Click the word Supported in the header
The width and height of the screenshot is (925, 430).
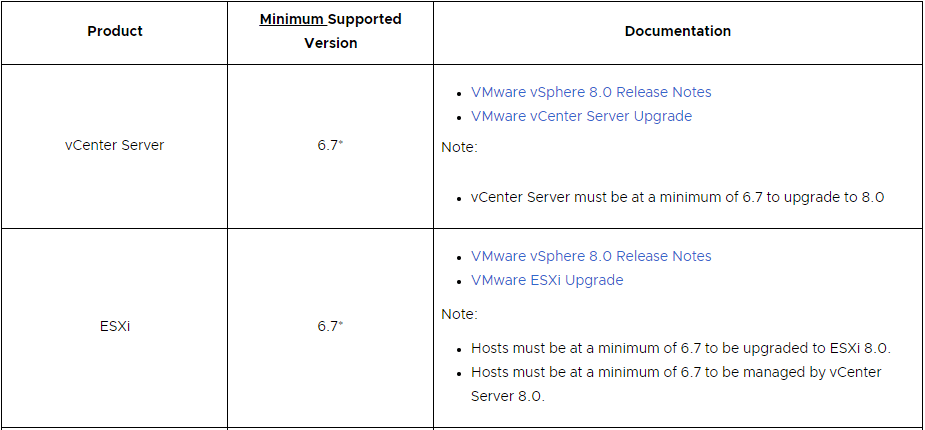pyautogui.click(x=364, y=19)
